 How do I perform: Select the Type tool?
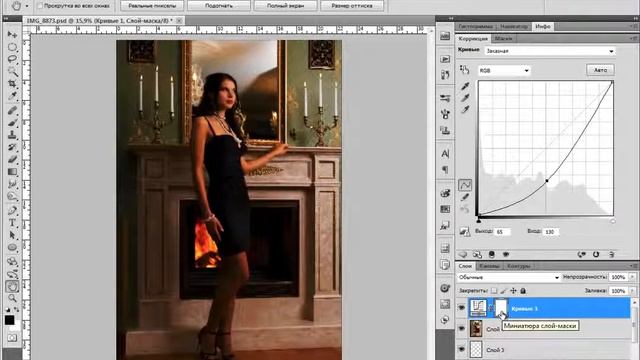click(x=12, y=223)
